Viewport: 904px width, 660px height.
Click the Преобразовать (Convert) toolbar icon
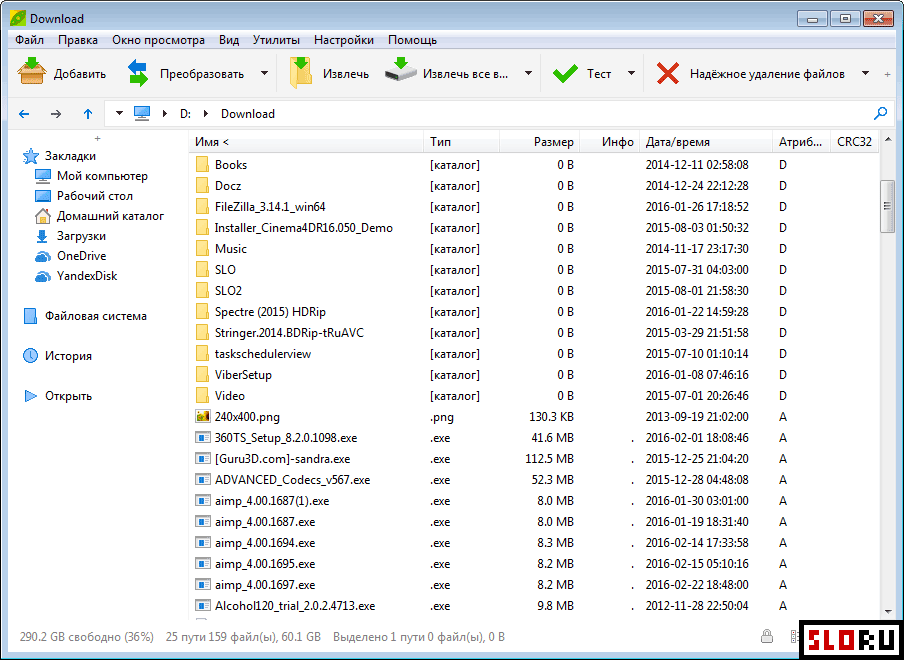[138, 73]
